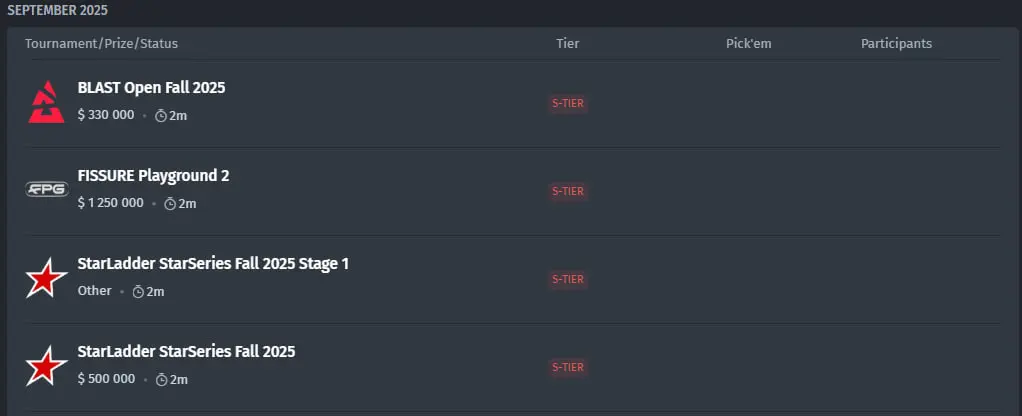This screenshot has width=1022, height=416.
Task: Click the Tournament/Prize/Status column header
Action: pyautogui.click(x=102, y=44)
